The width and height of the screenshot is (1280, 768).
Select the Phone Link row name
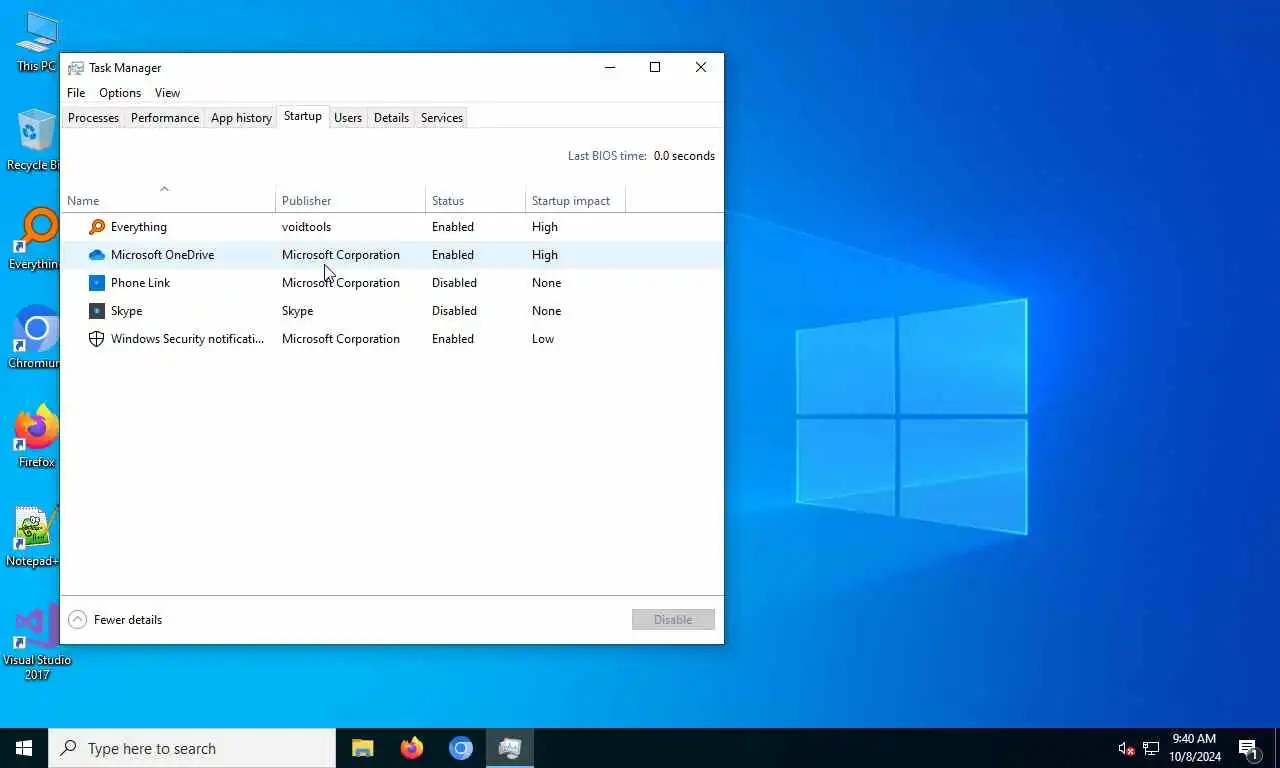point(140,283)
